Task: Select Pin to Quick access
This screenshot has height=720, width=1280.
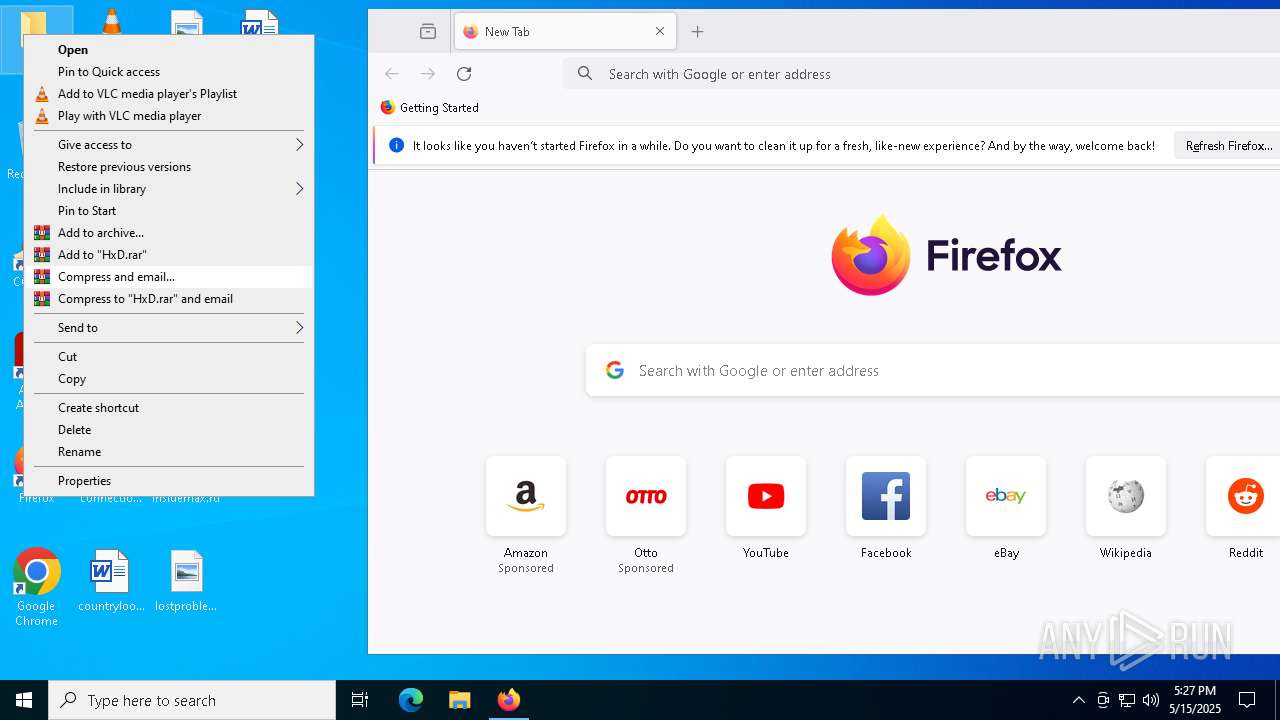Action: click(169, 72)
